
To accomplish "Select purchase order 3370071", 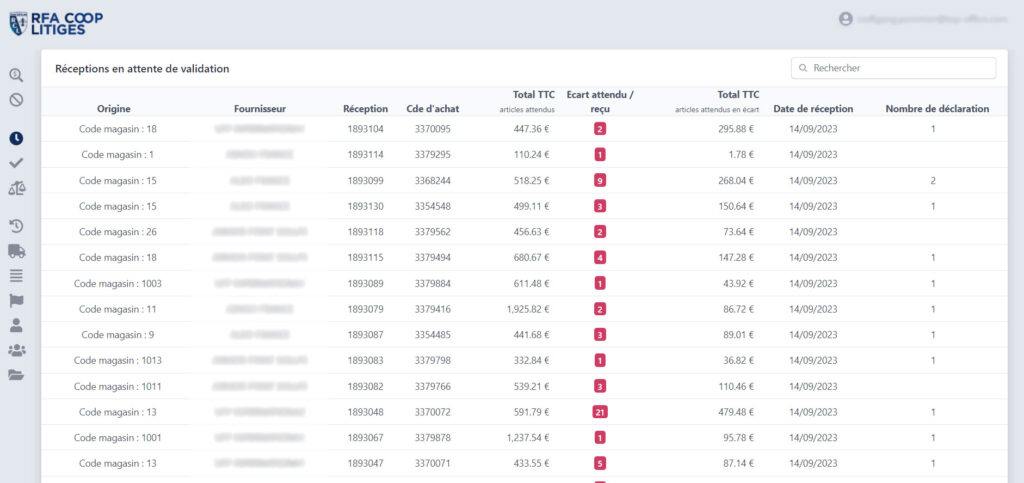I will tap(432, 463).
